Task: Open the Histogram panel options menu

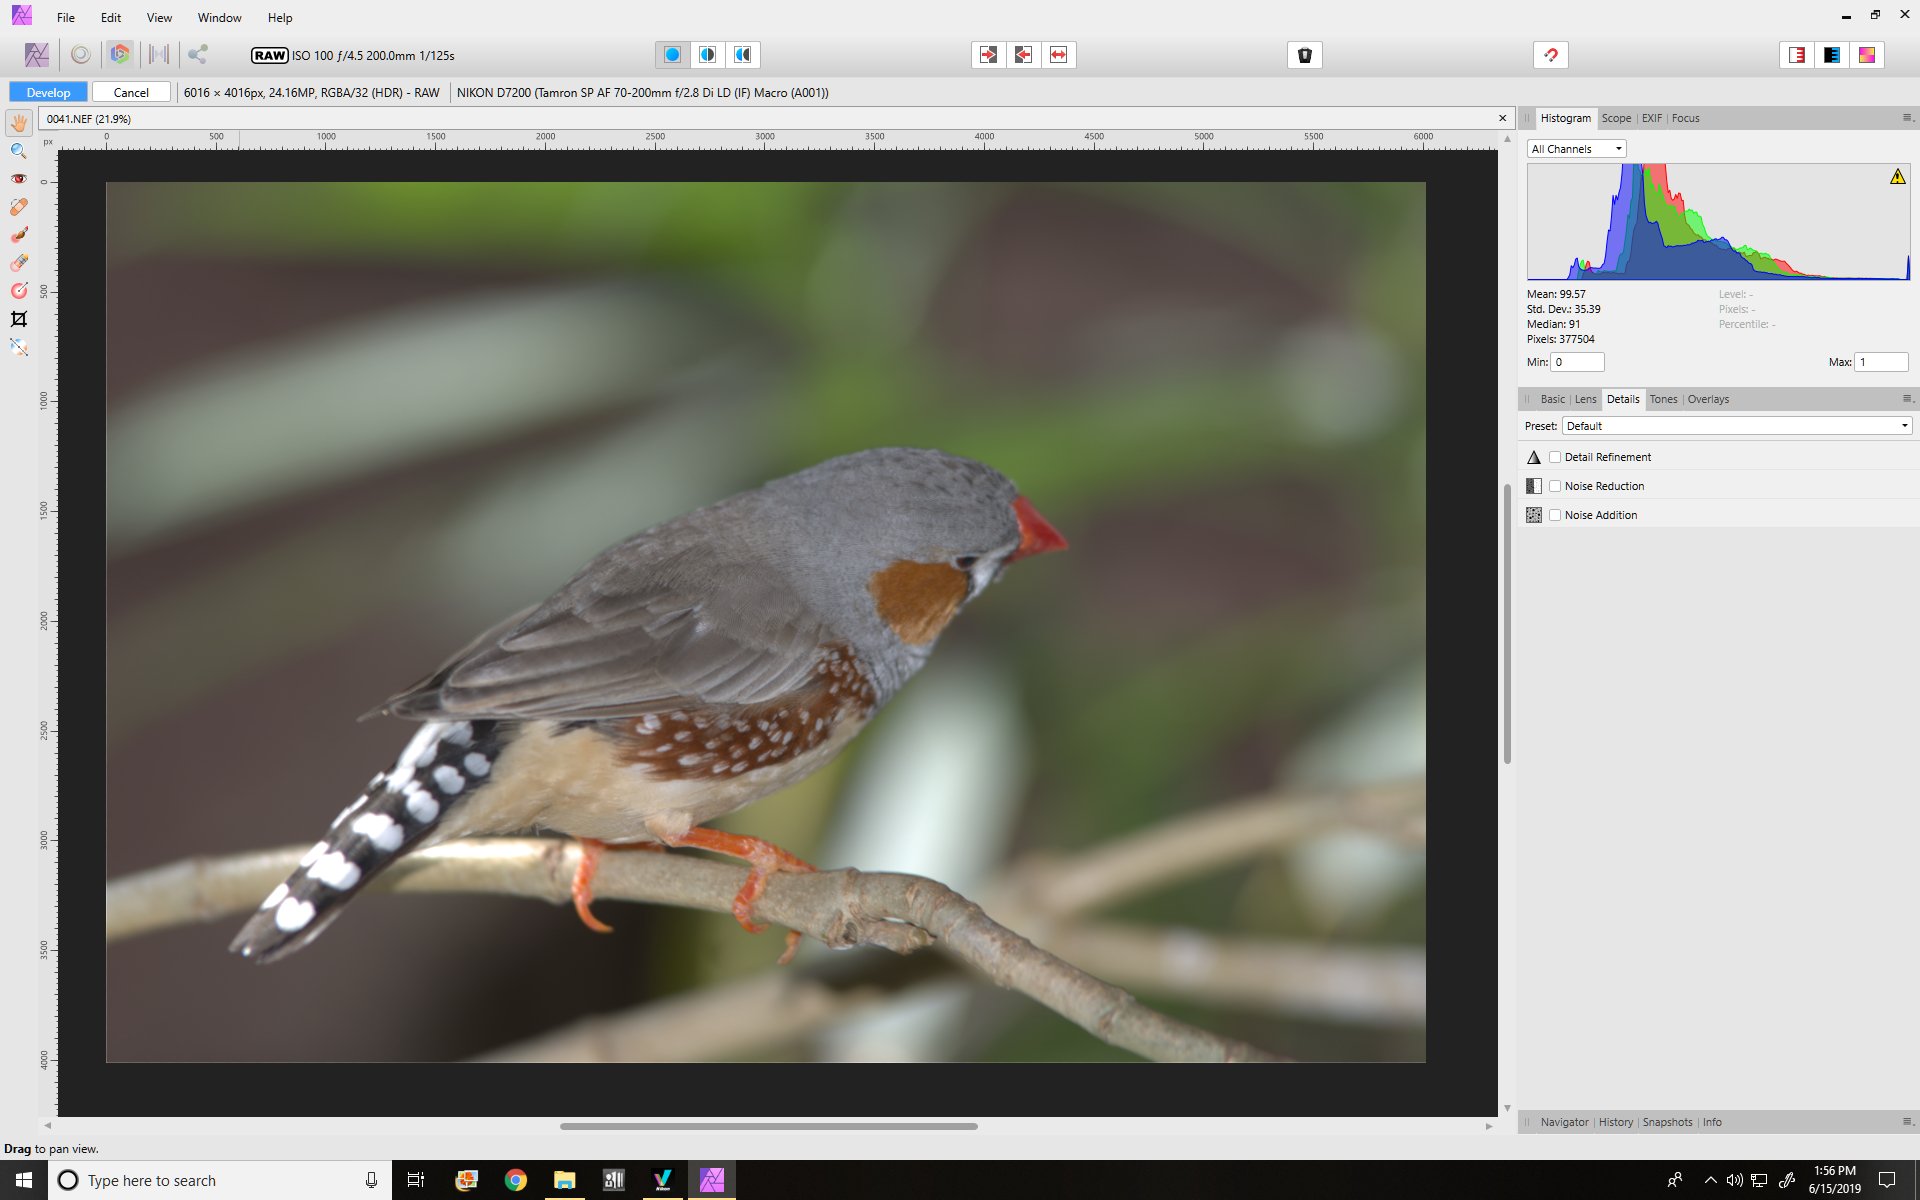Action: 1906,118
